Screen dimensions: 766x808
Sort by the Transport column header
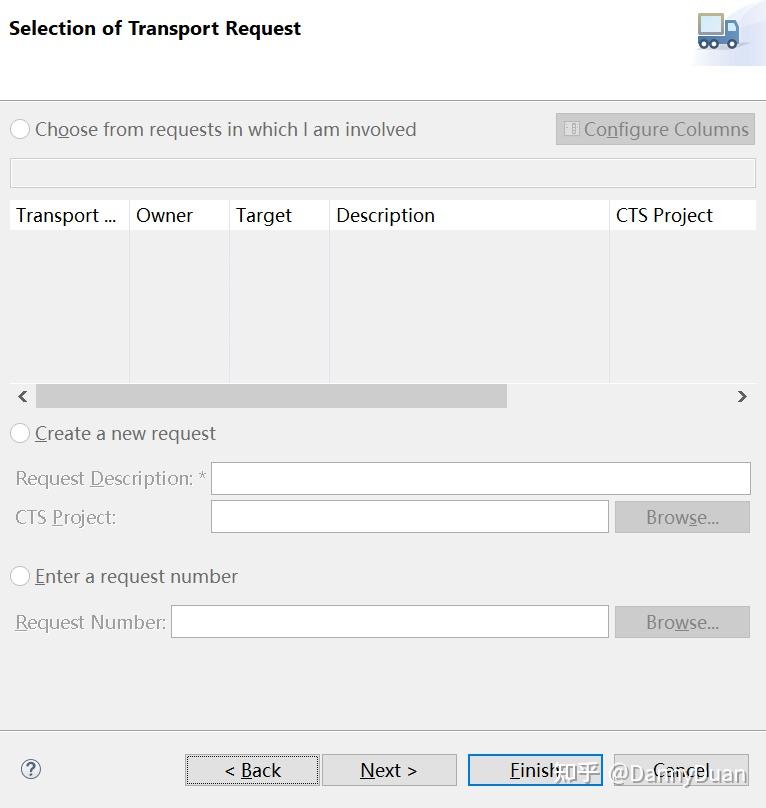tap(68, 215)
